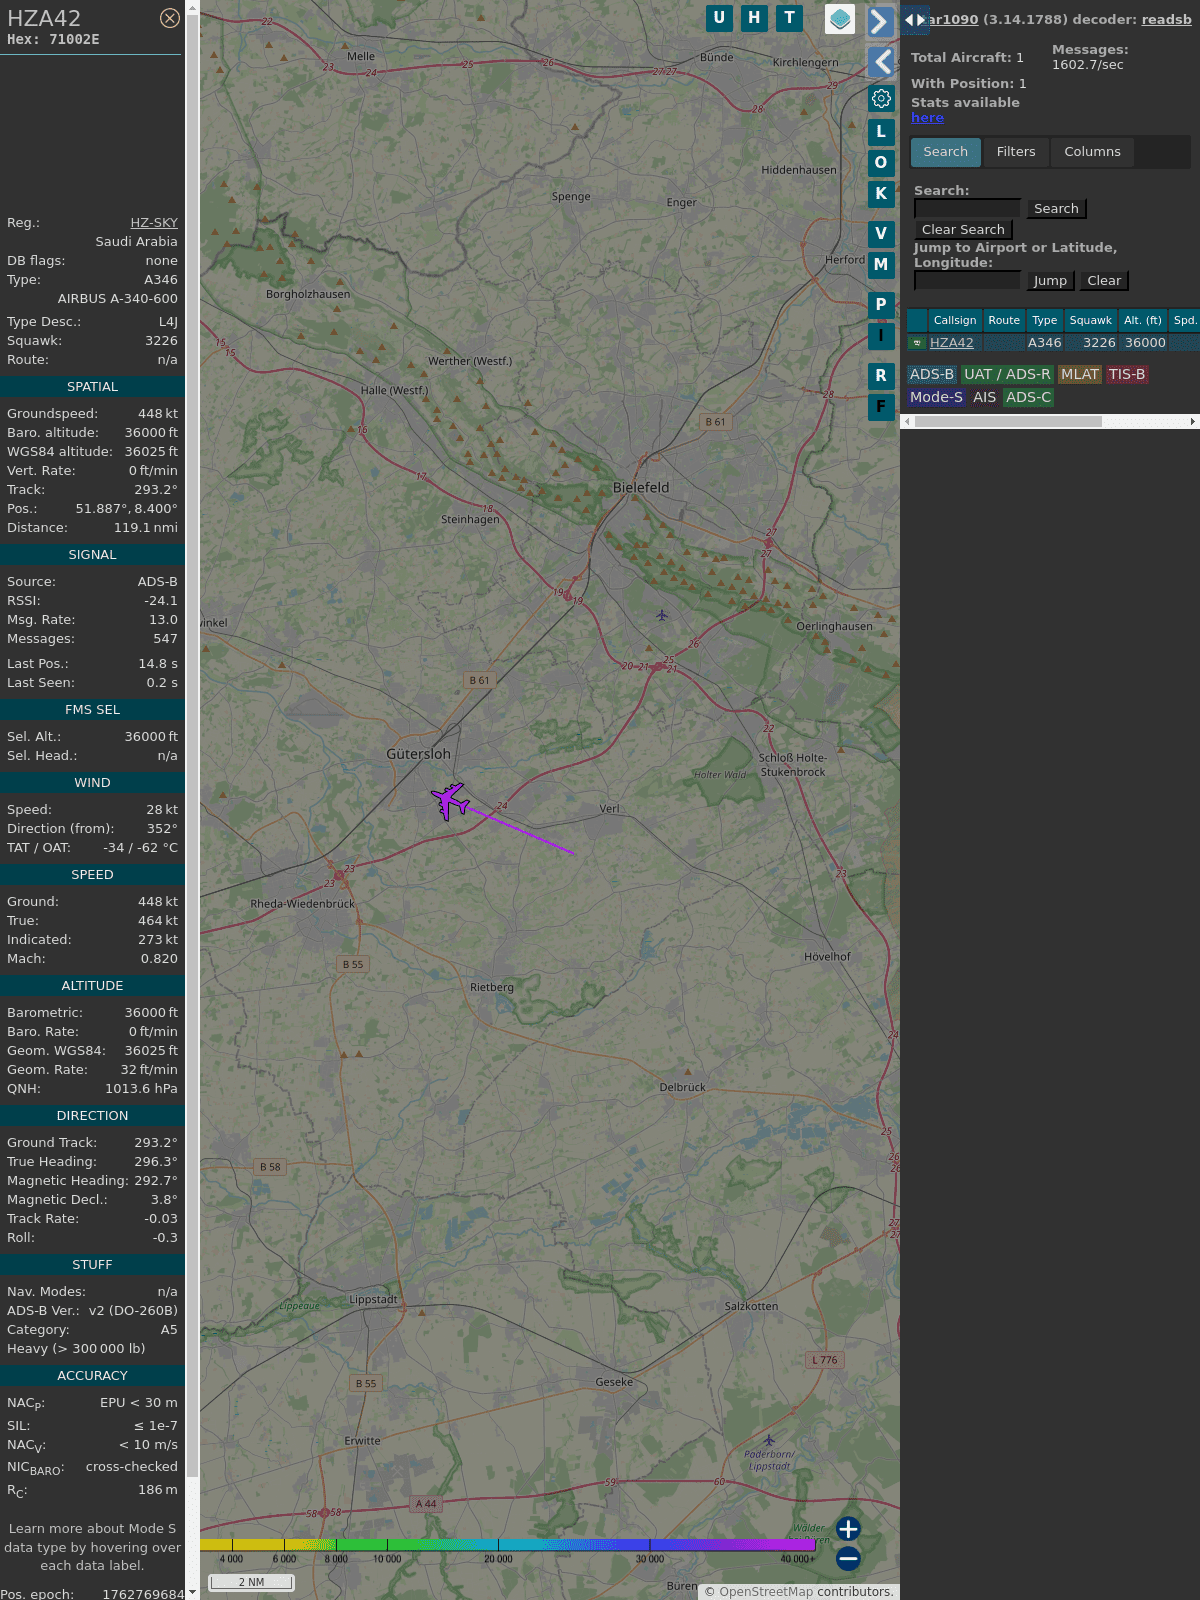Screen dimensions: 1200x1600
Task: Open the map layers selector
Action: [x=840, y=19]
